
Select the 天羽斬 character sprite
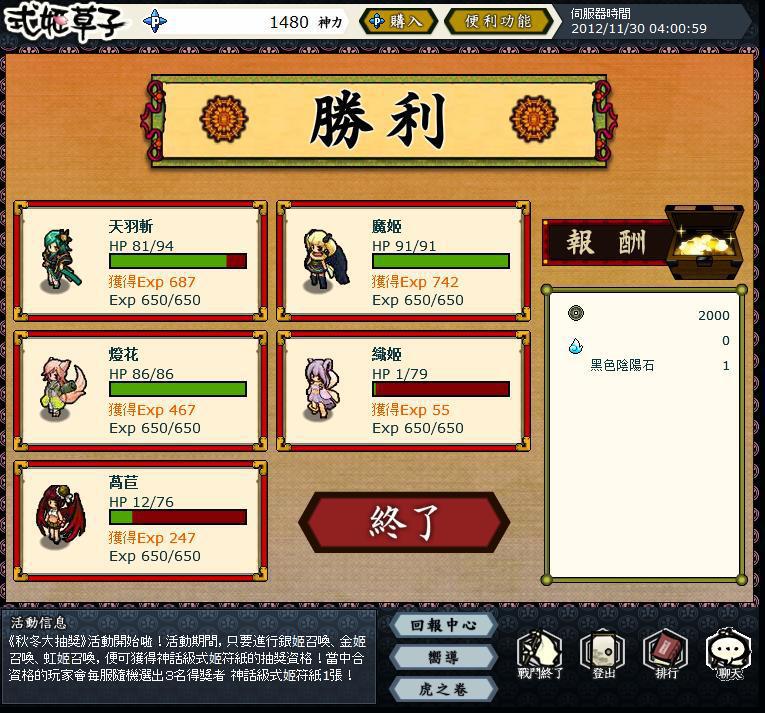click(60, 261)
